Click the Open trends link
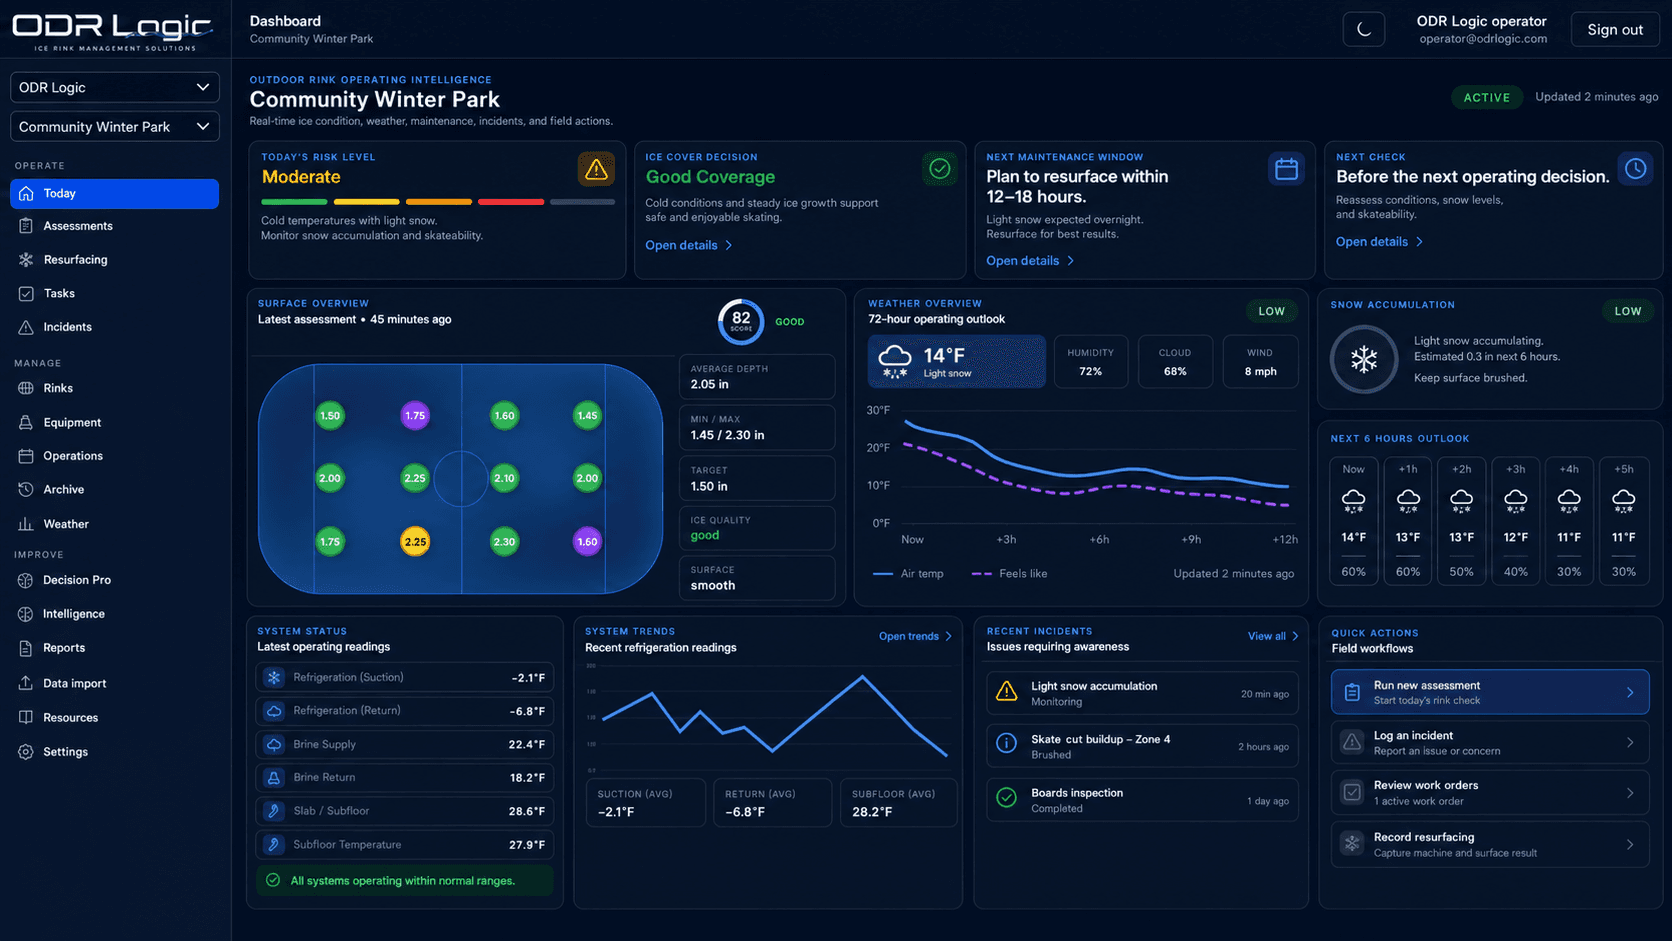Viewport: 1672px width, 941px height. pyautogui.click(x=915, y=636)
